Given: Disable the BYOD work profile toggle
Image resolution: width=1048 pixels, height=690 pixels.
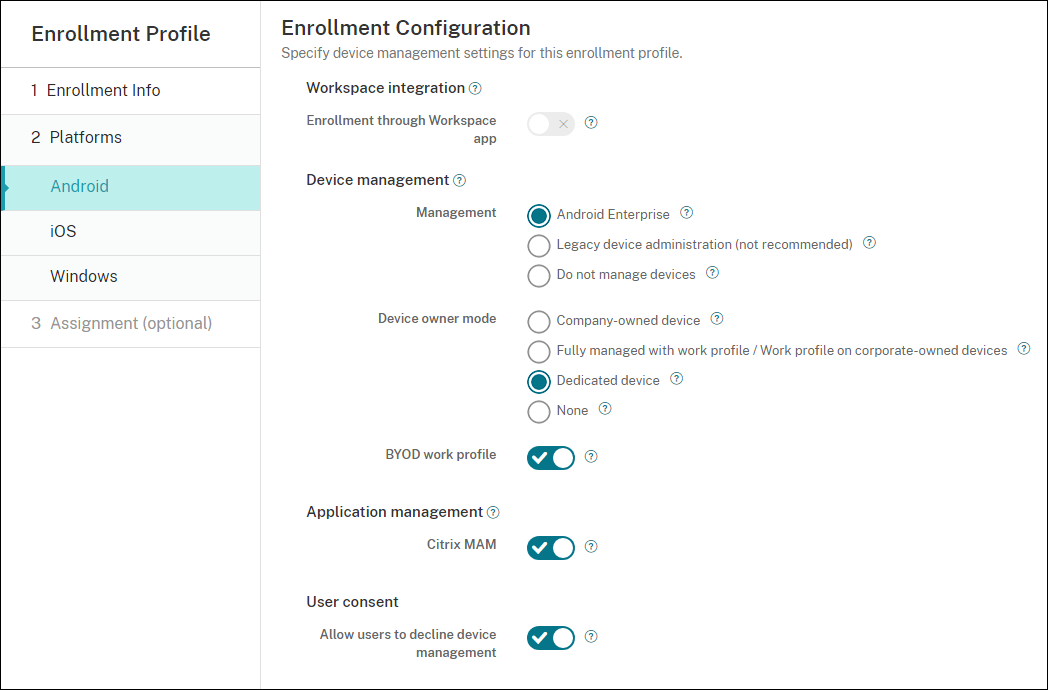Looking at the screenshot, I should [x=551, y=458].
